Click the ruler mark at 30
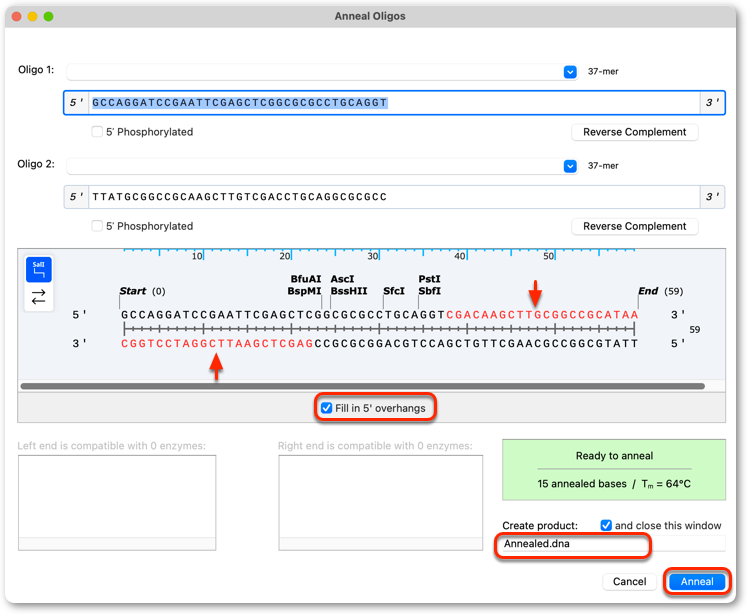Viewport: 747px width, 614px height. [x=374, y=256]
